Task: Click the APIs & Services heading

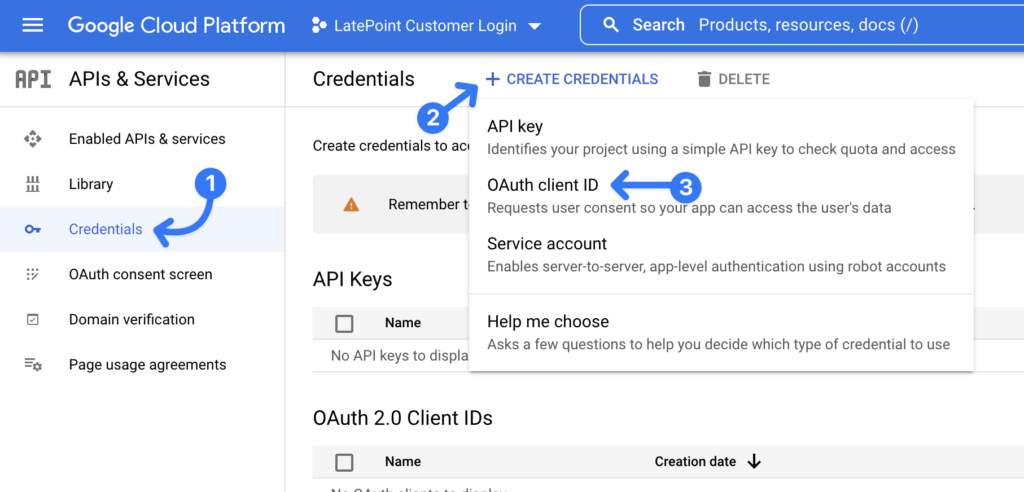Action: [x=139, y=79]
